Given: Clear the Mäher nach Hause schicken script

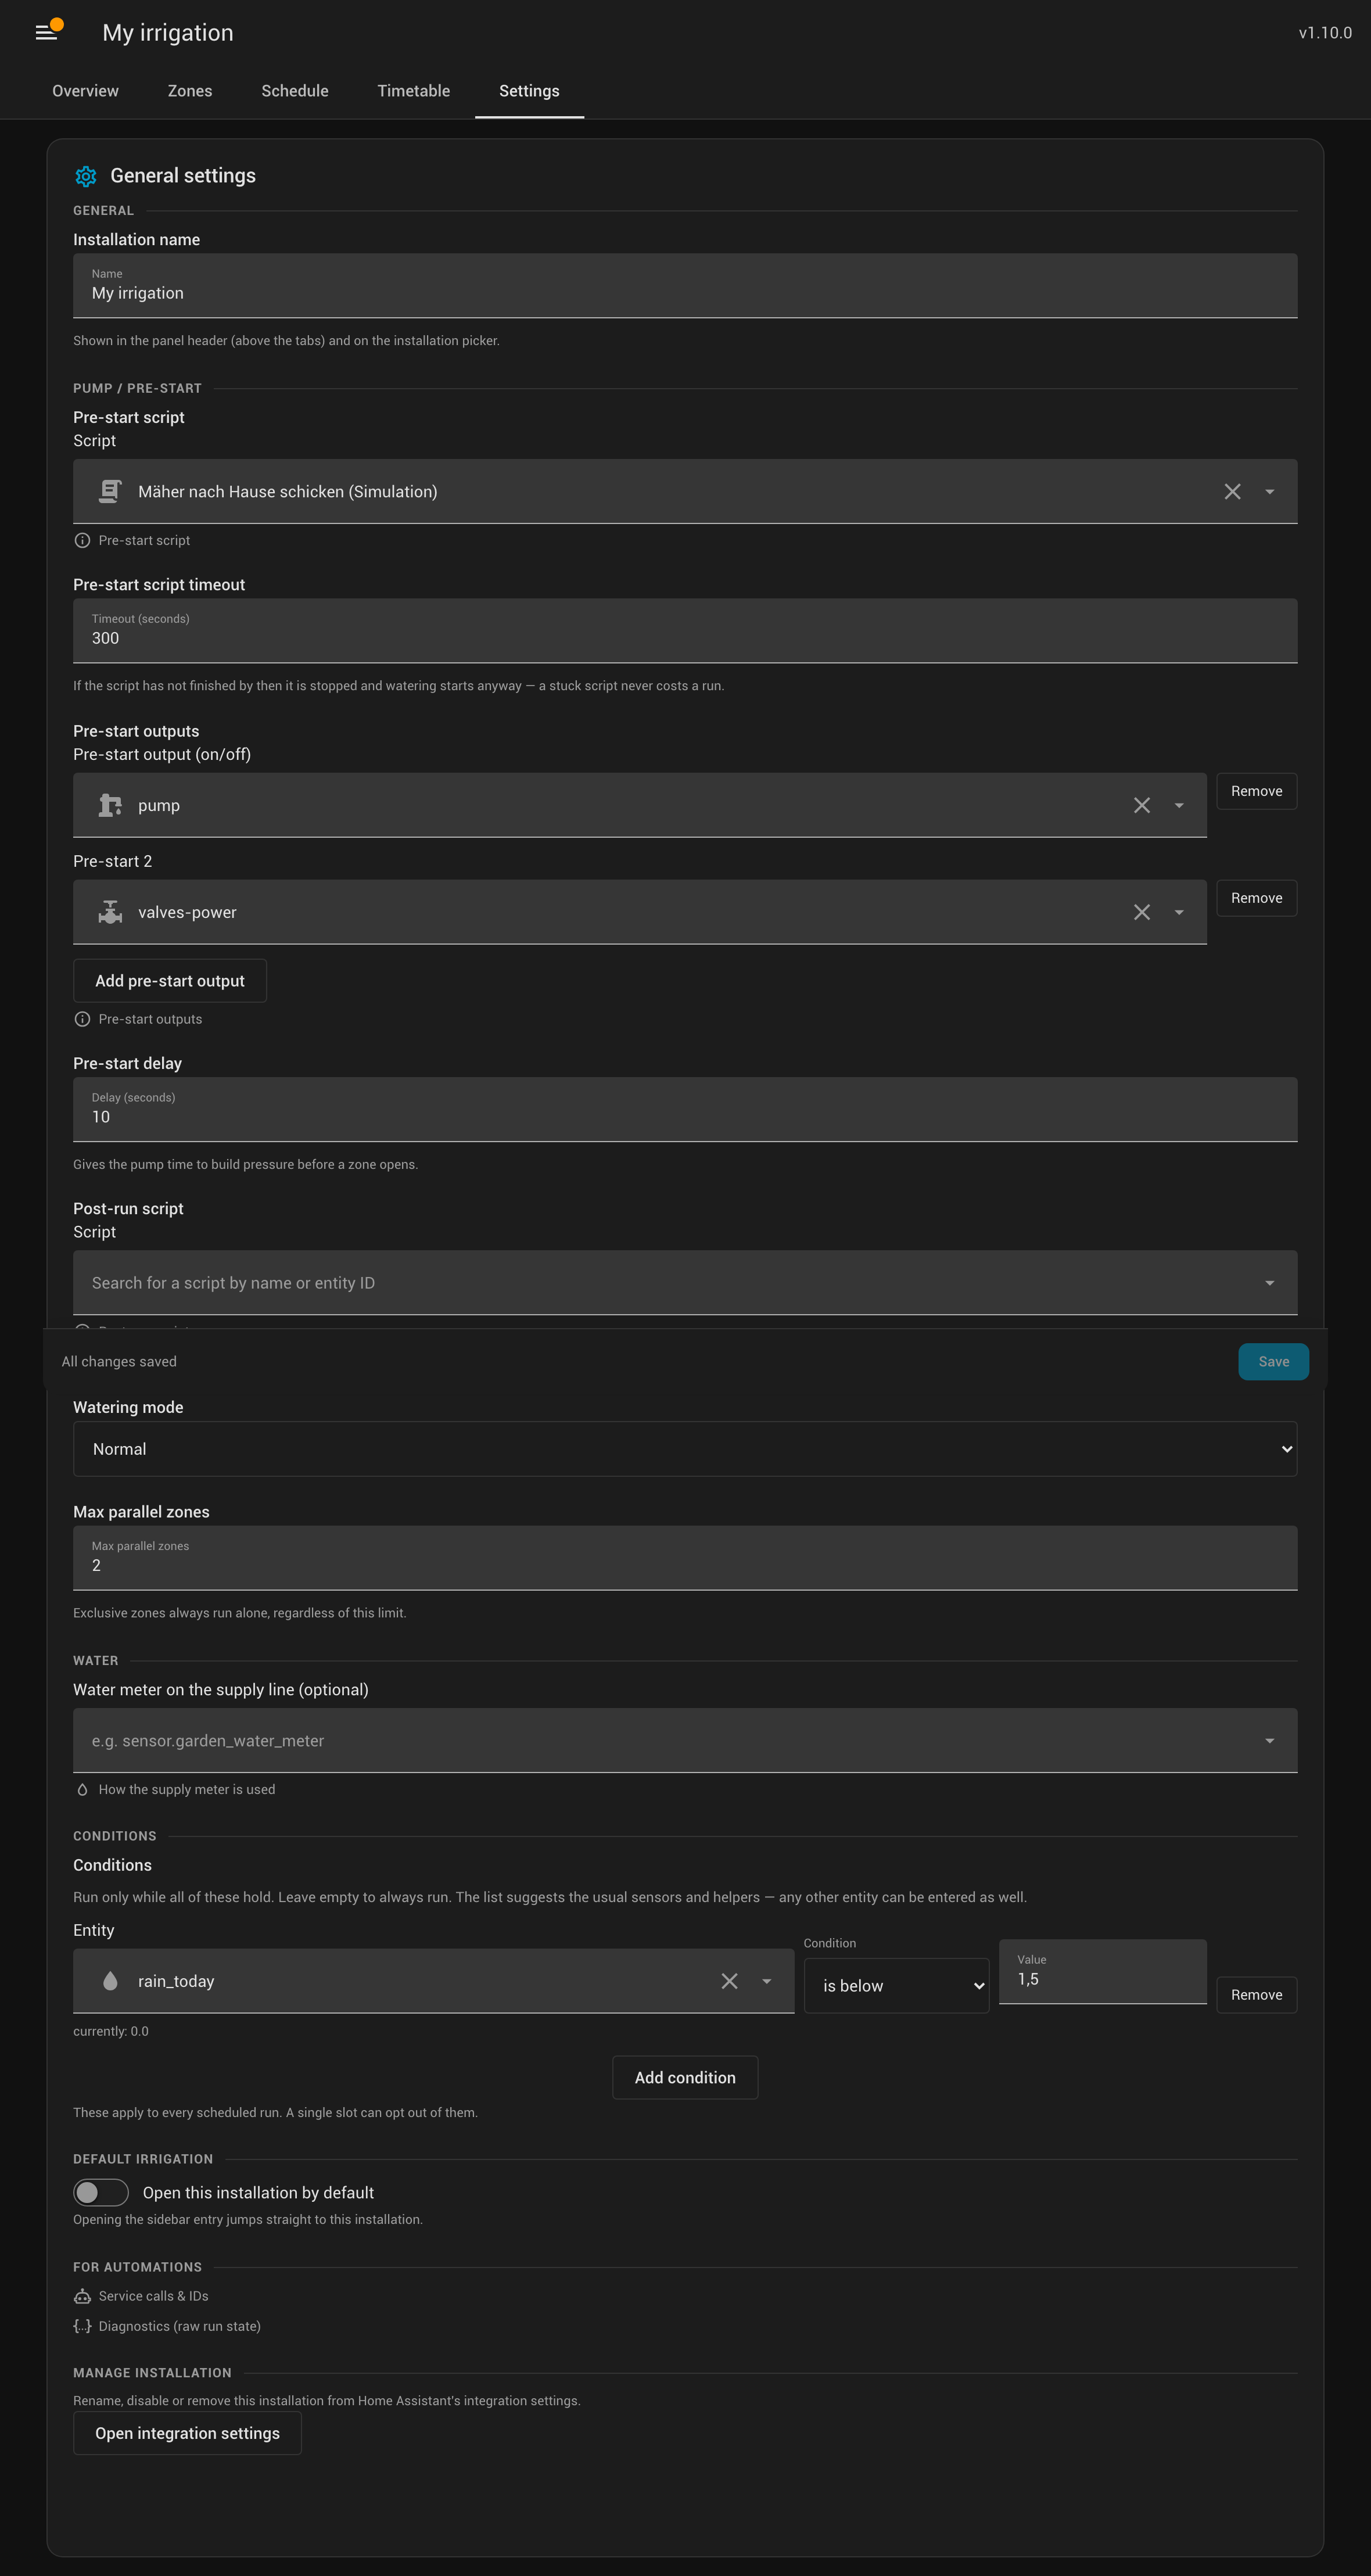Looking at the screenshot, I should 1232,492.
